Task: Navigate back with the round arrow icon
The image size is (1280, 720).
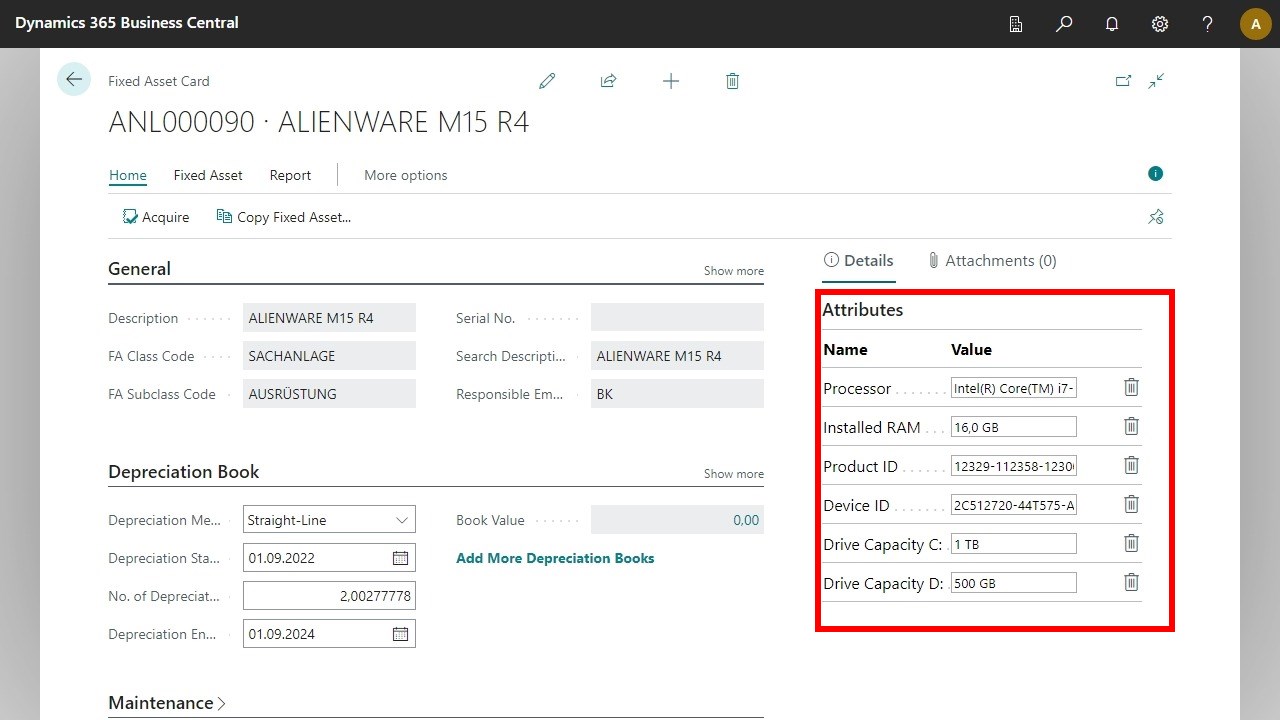Action: pos(74,79)
